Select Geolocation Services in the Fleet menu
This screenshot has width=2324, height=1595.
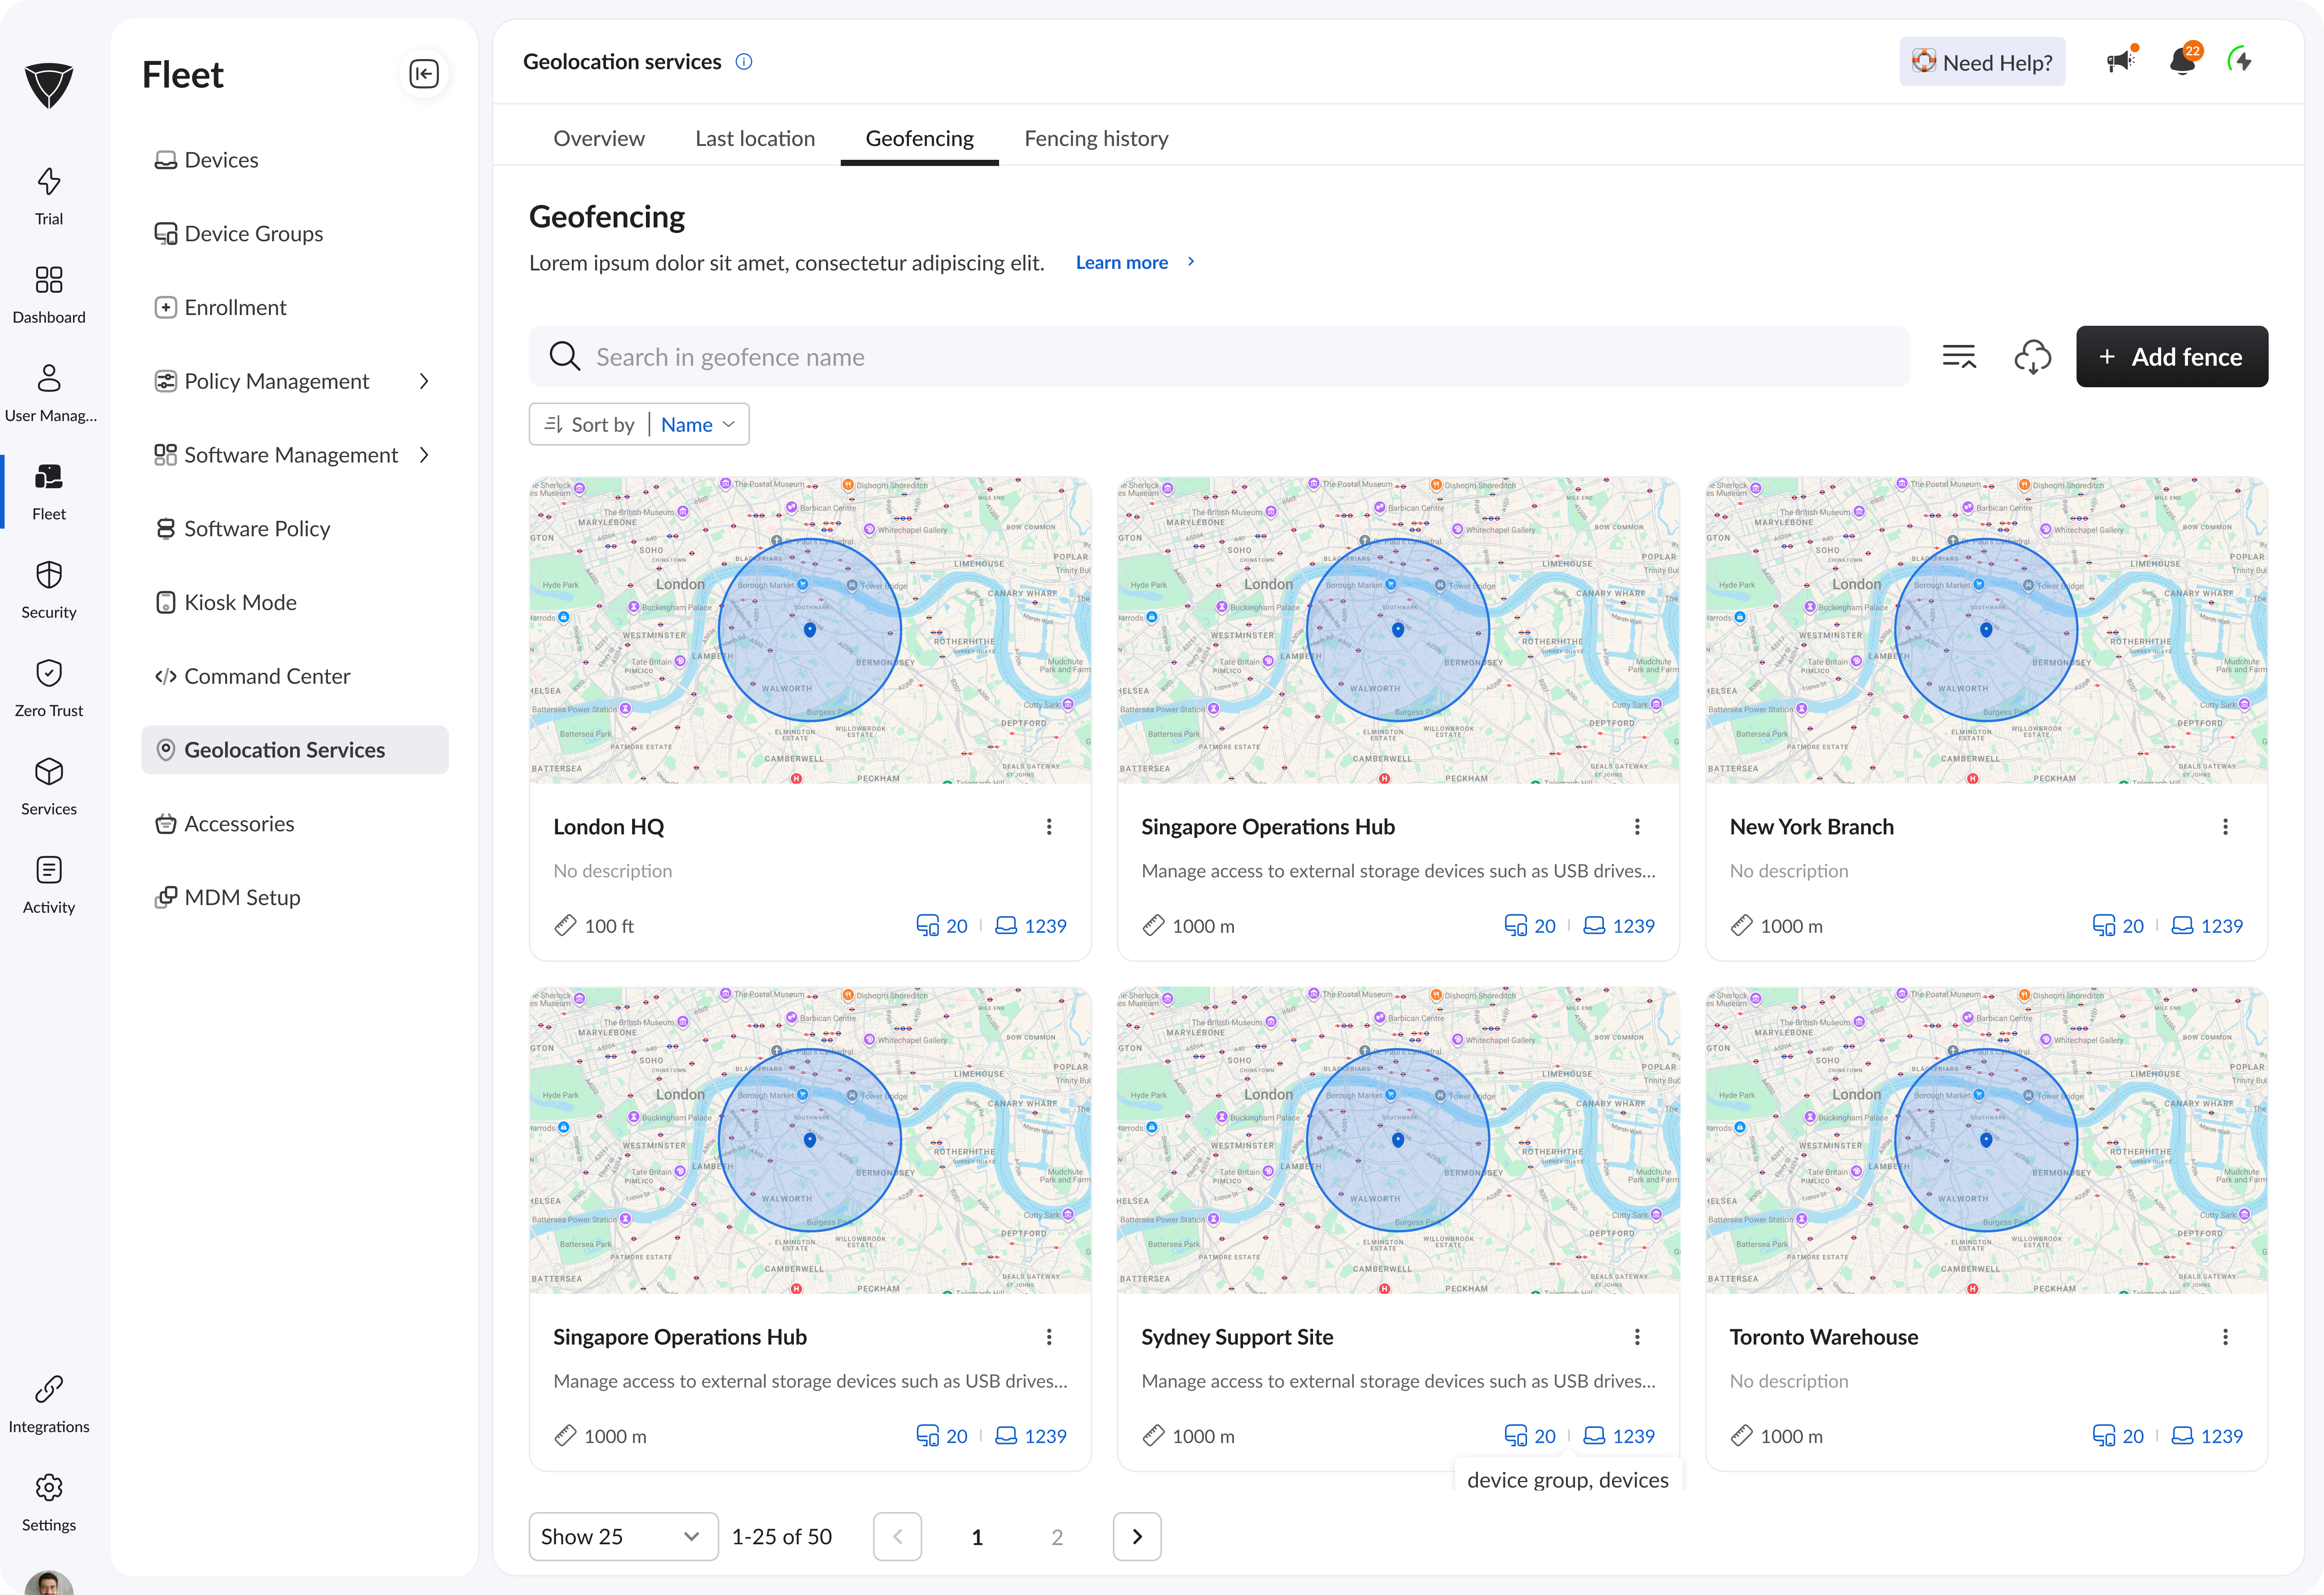point(295,750)
